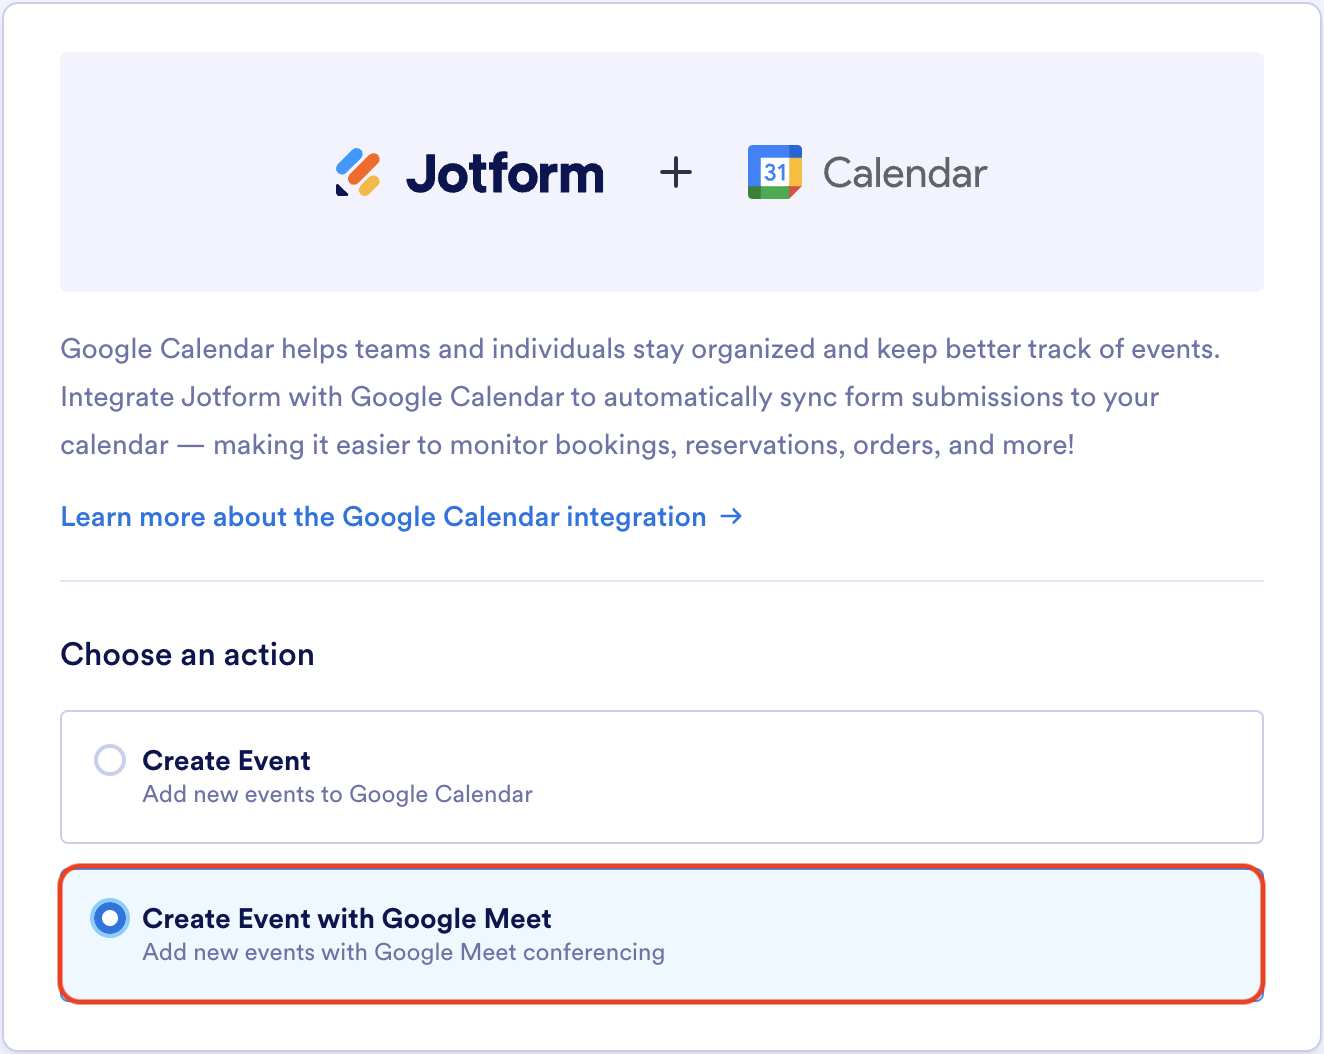This screenshot has width=1324, height=1054.
Task: Click the Jotform wordmark text
Action: tap(505, 174)
